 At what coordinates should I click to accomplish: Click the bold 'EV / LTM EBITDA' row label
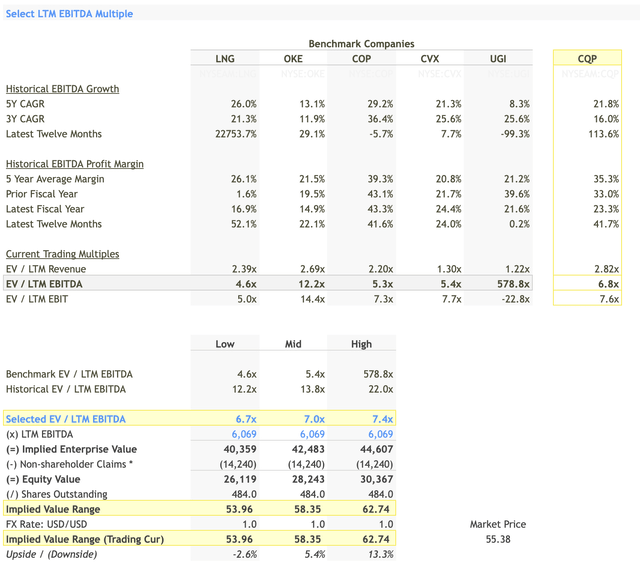(44, 284)
